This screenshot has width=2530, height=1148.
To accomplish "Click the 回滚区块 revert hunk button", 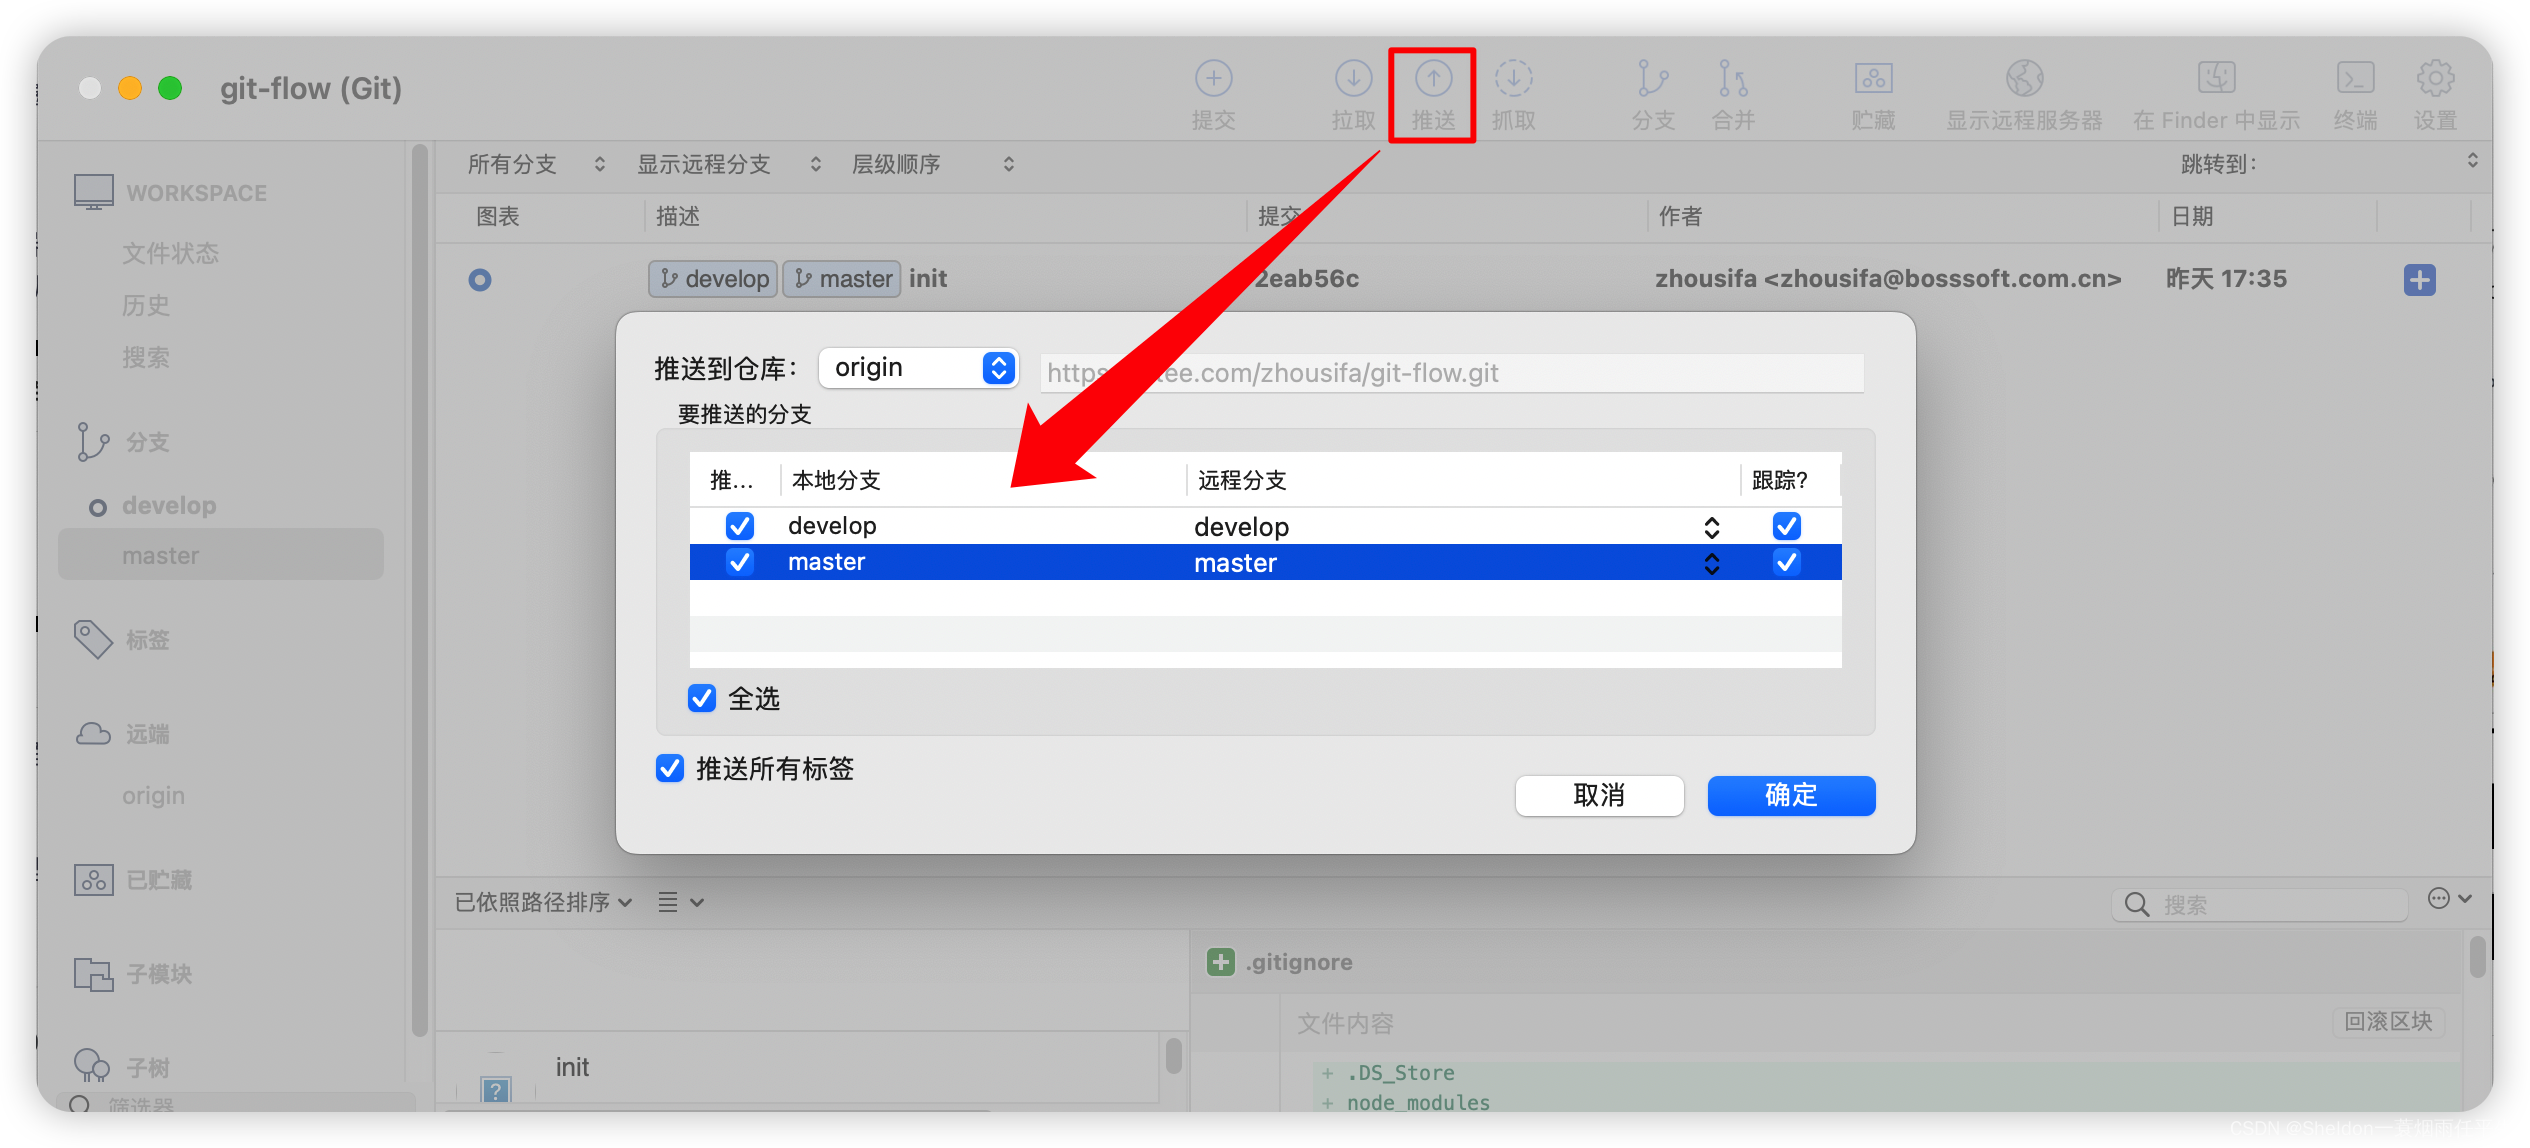I will tap(2388, 1021).
